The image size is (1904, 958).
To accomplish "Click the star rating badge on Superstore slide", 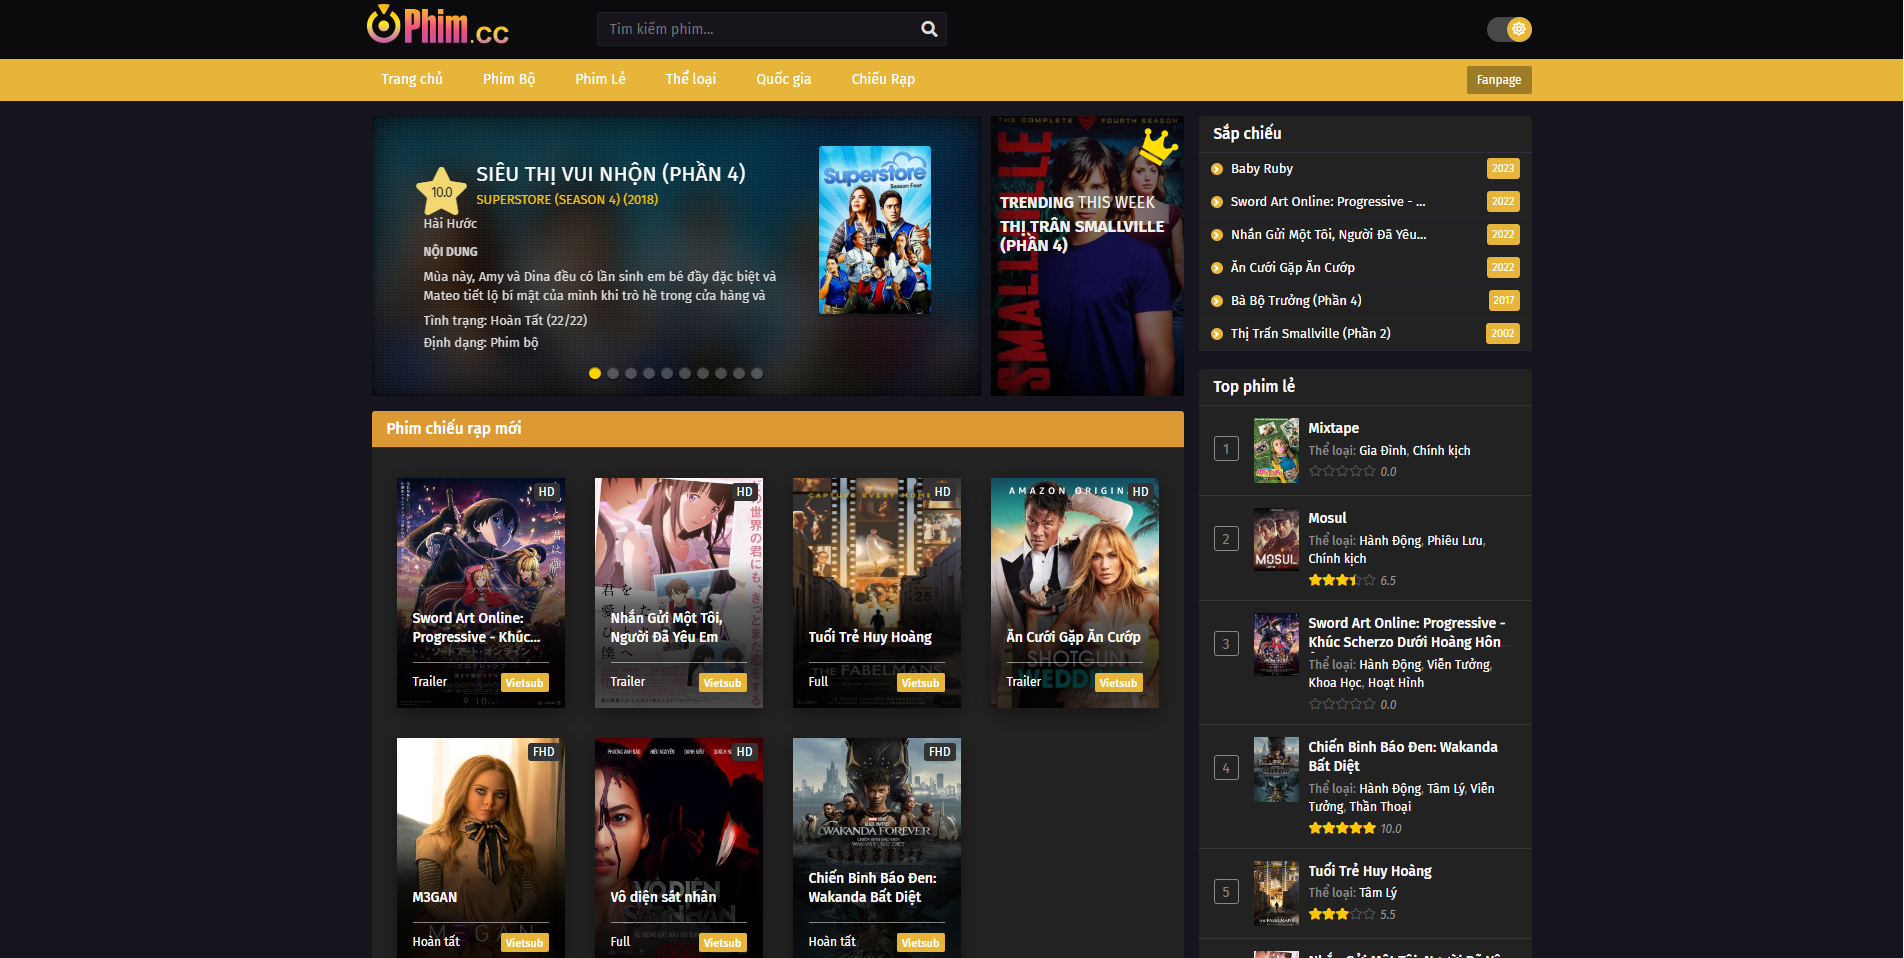I will point(441,191).
